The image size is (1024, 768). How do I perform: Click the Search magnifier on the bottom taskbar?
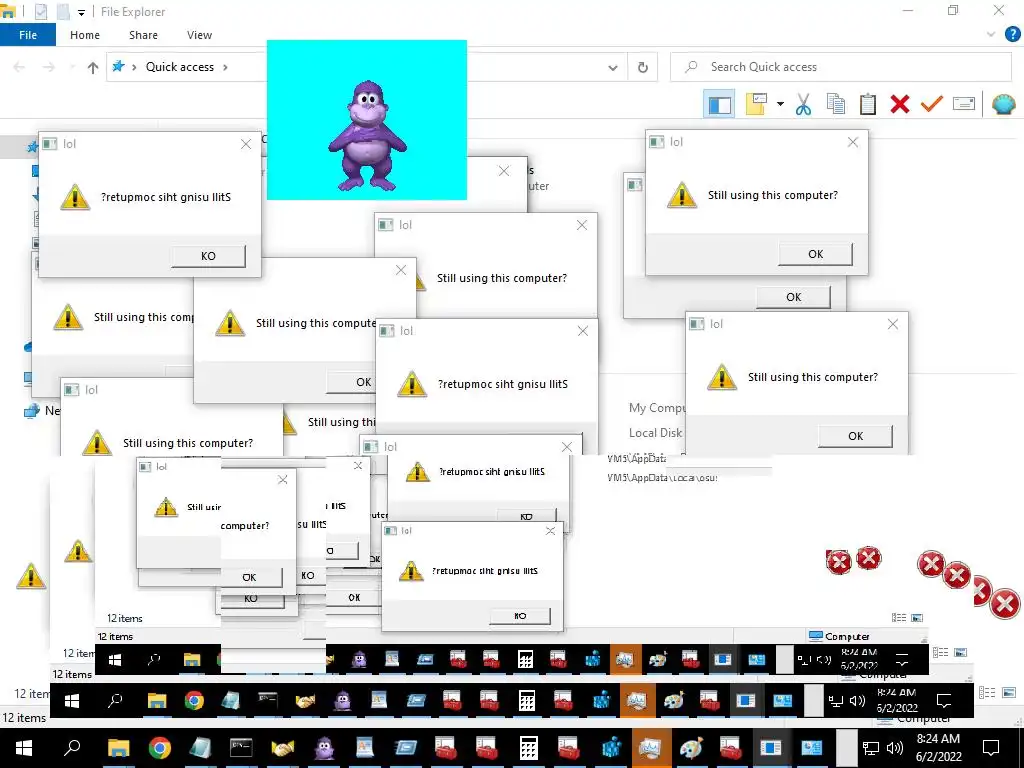coord(72,748)
